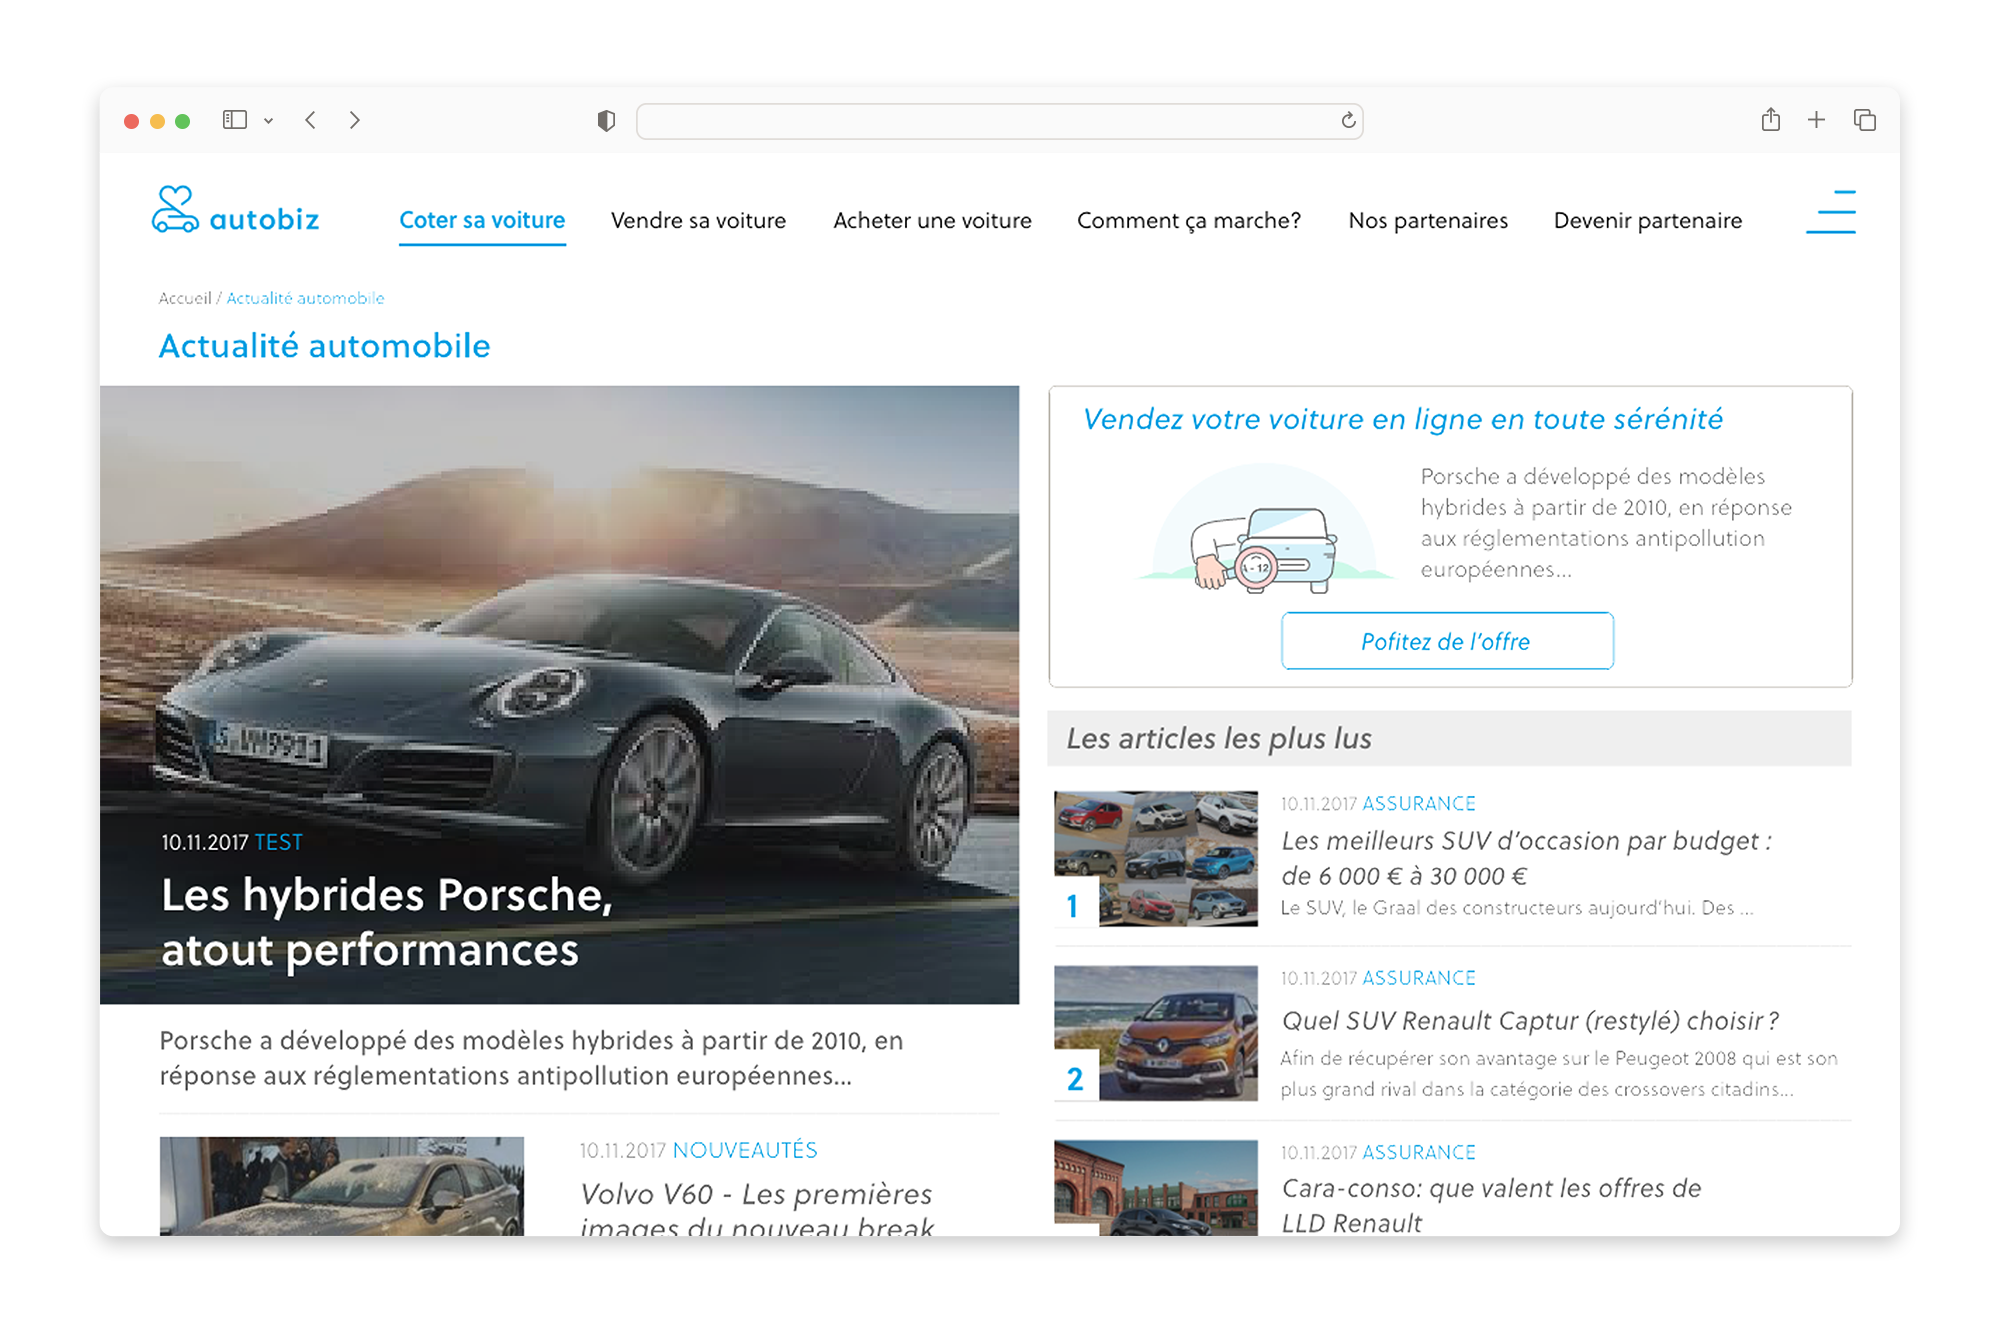The width and height of the screenshot is (2000, 1333).
Task: Click ASSURANCE label on the SUV budget article
Action: click(x=1419, y=803)
